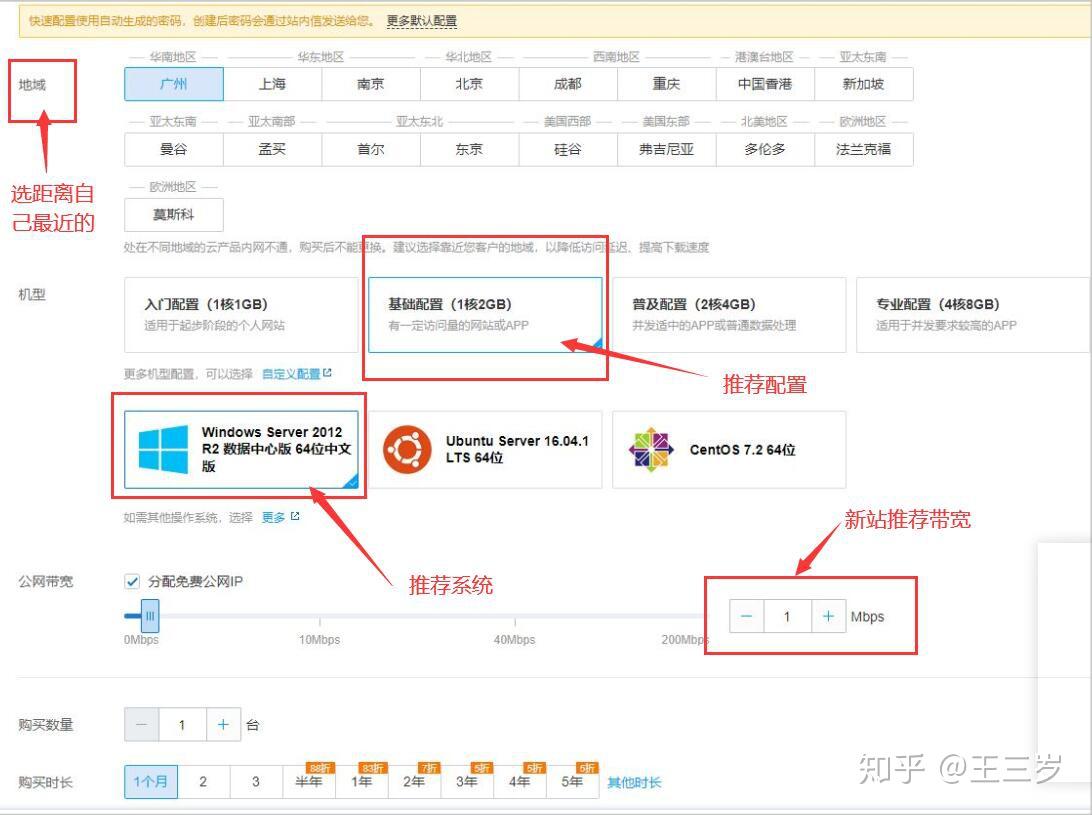The width and height of the screenshot is (1092, 815).
Task: Pick the 基础配置 1核2GB plan
Action: 485,315
